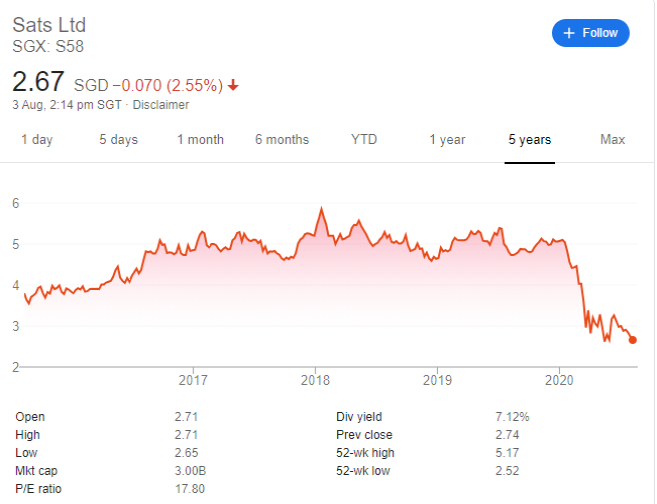Screen dimensions: 657x504
Task: Follow Sats Ltd stock
Action: click(590, 33)
